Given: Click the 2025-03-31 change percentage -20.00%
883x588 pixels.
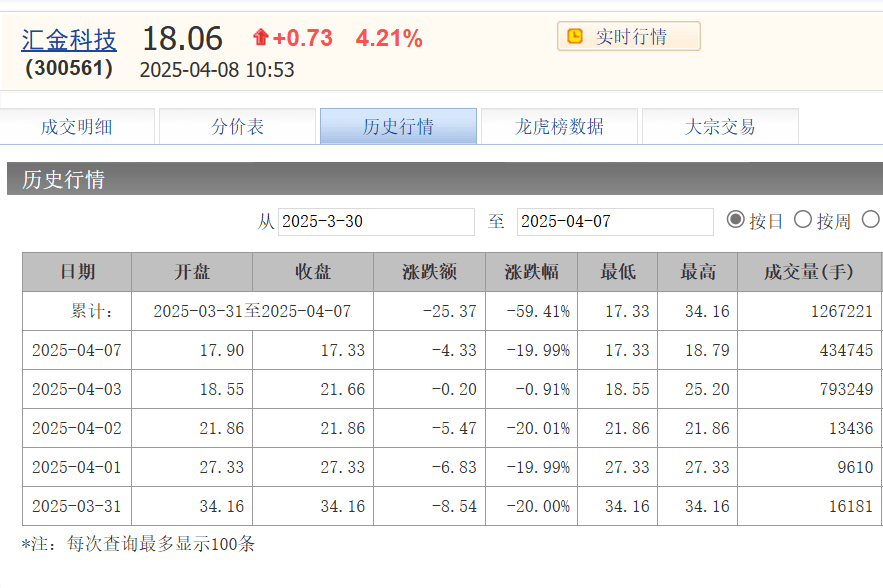Looking at the screenshot, I should pyautogui.click(x=538, y=506).
